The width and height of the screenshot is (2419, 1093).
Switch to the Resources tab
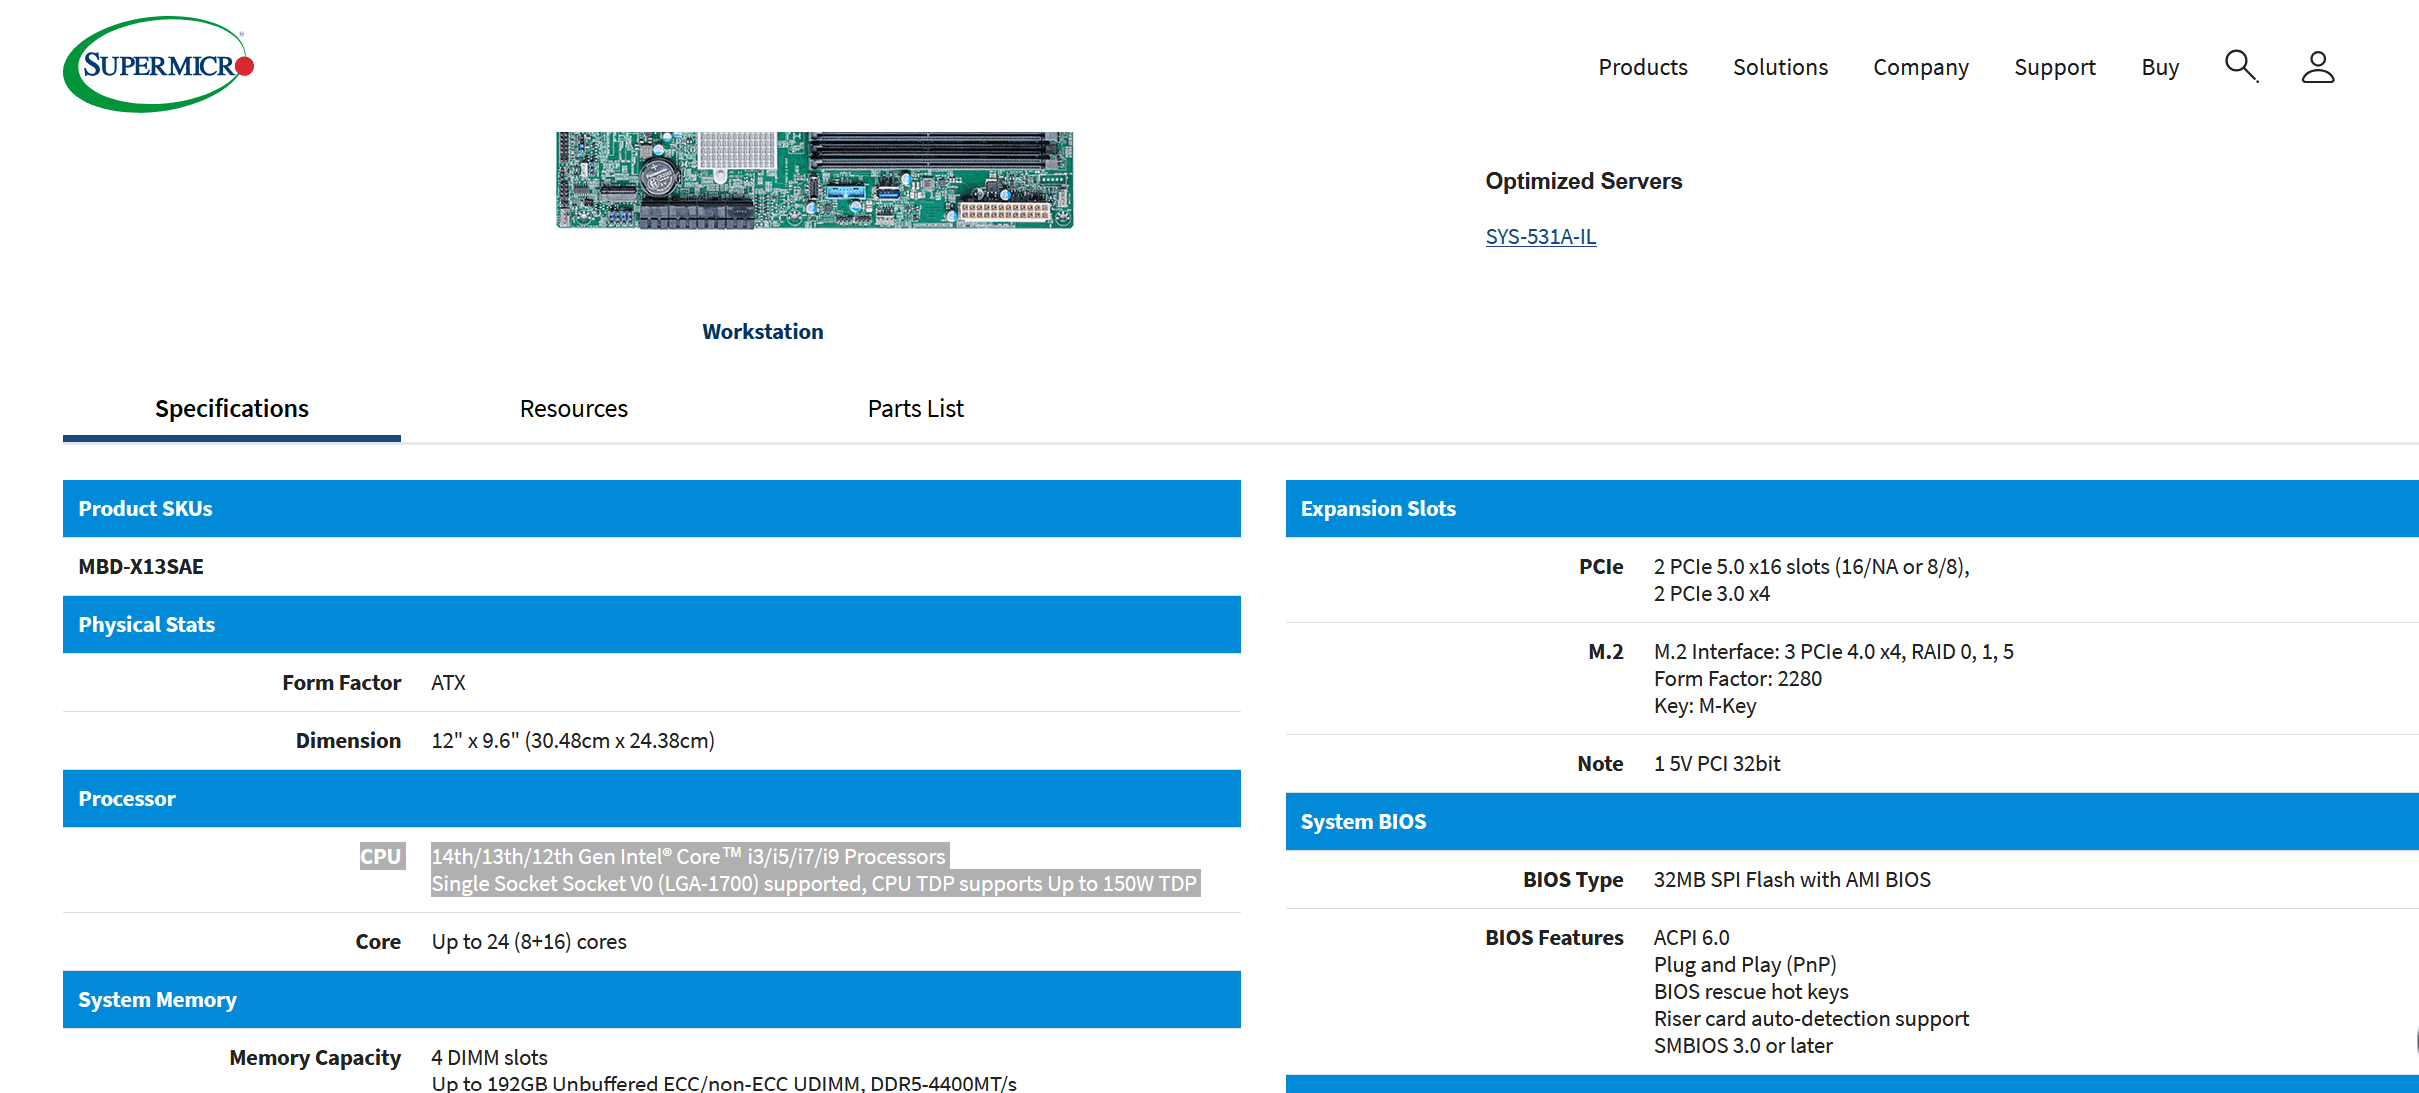click(x=573, y=409)
